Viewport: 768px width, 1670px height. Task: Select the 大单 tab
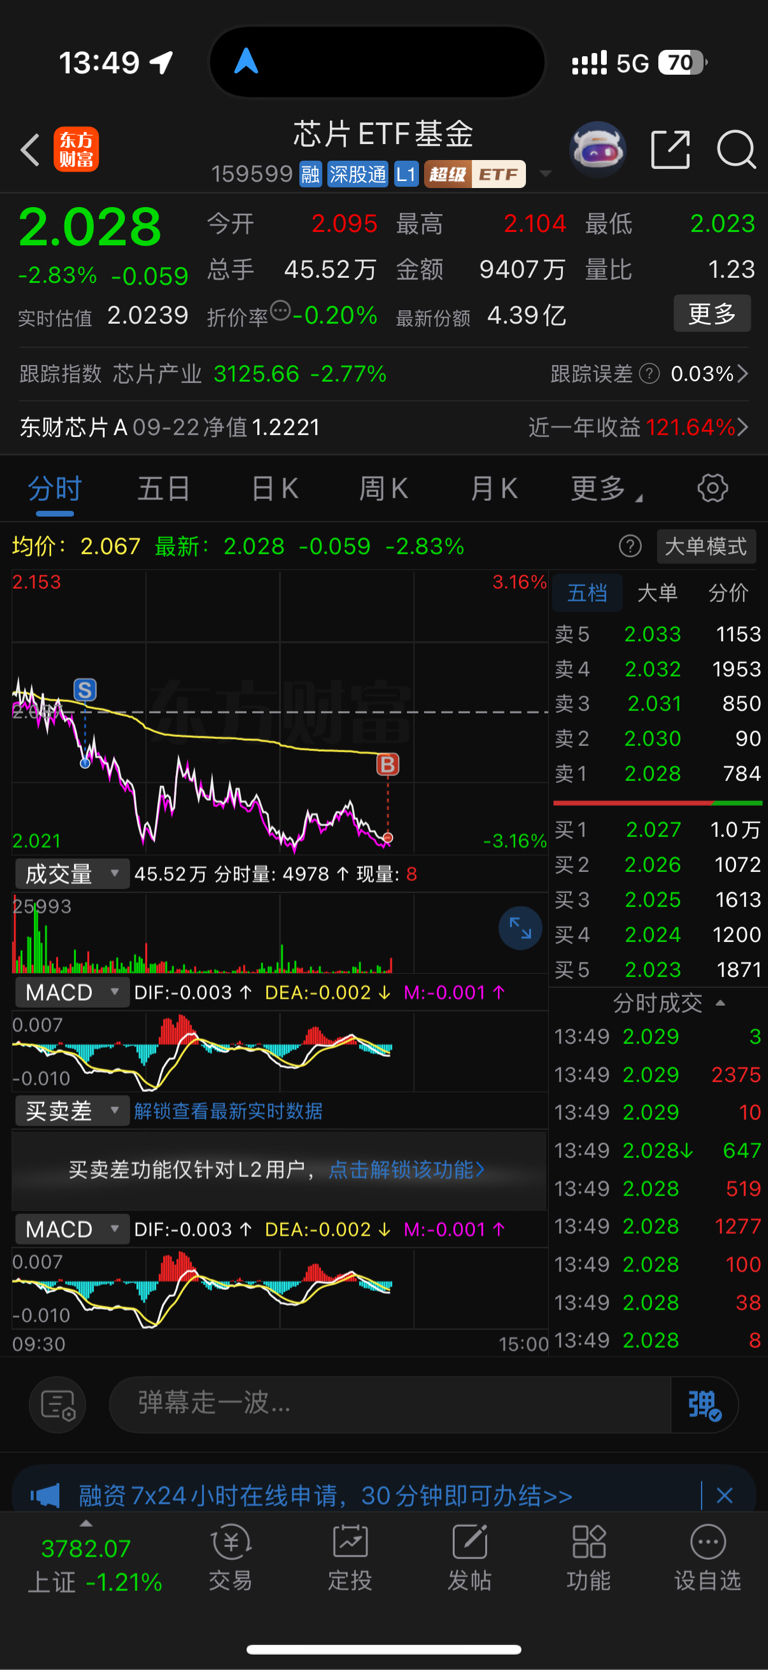(x=657, y=593)
